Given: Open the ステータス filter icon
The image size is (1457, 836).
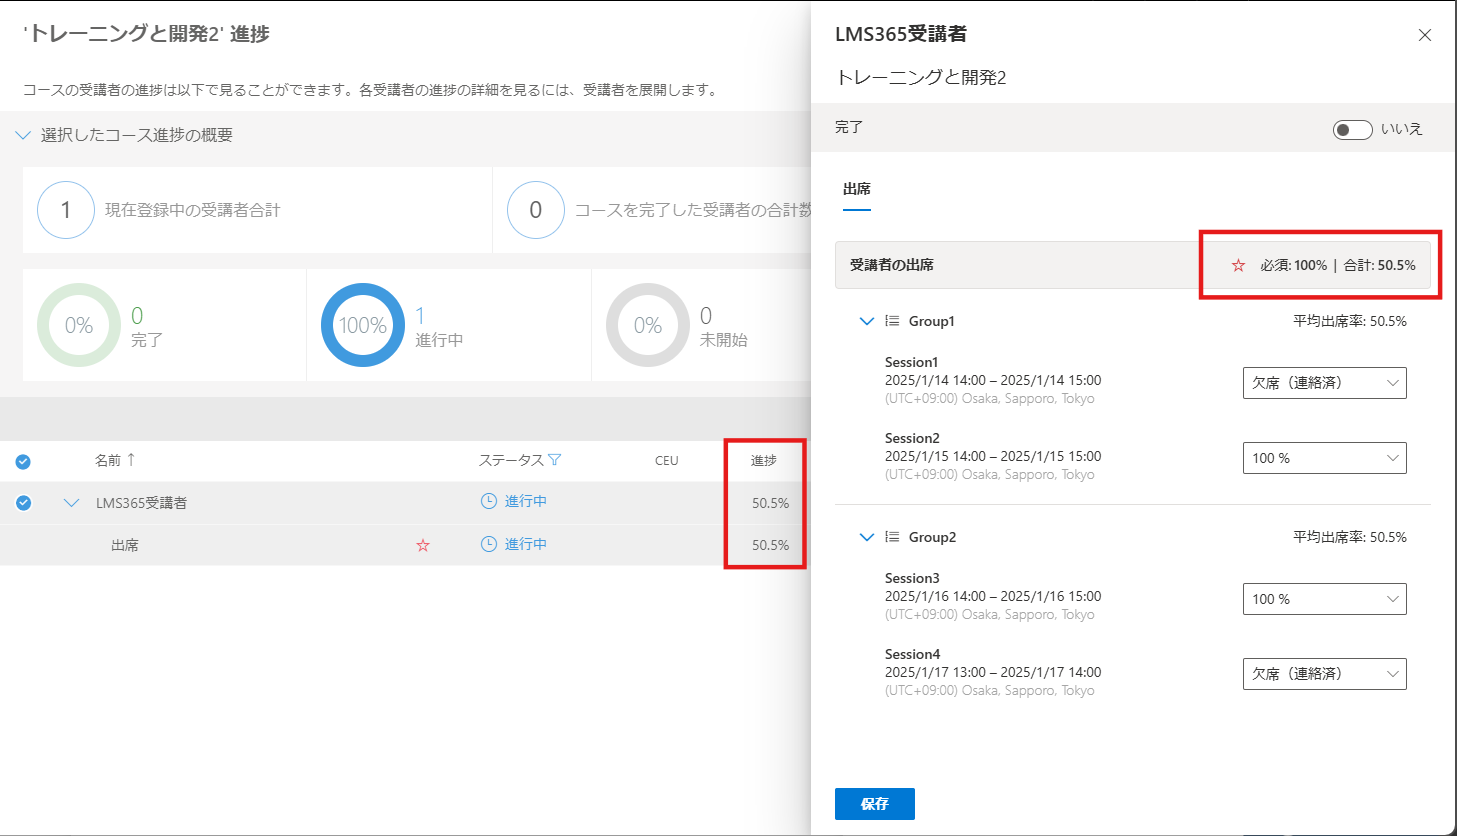Looking at the screenshot, I should [x=555, y=460].
